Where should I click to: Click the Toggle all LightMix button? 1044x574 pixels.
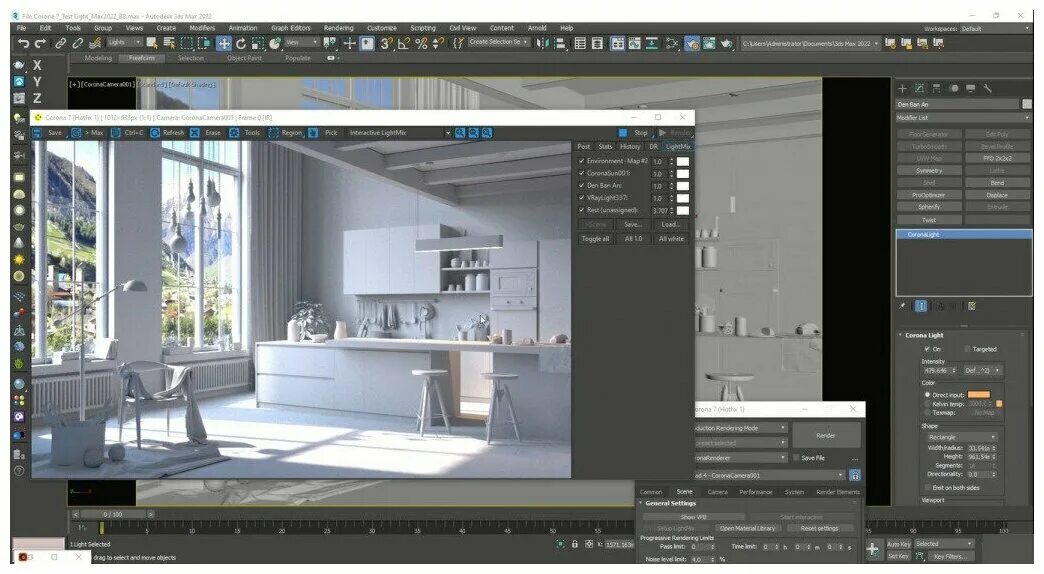coord(595,238)
